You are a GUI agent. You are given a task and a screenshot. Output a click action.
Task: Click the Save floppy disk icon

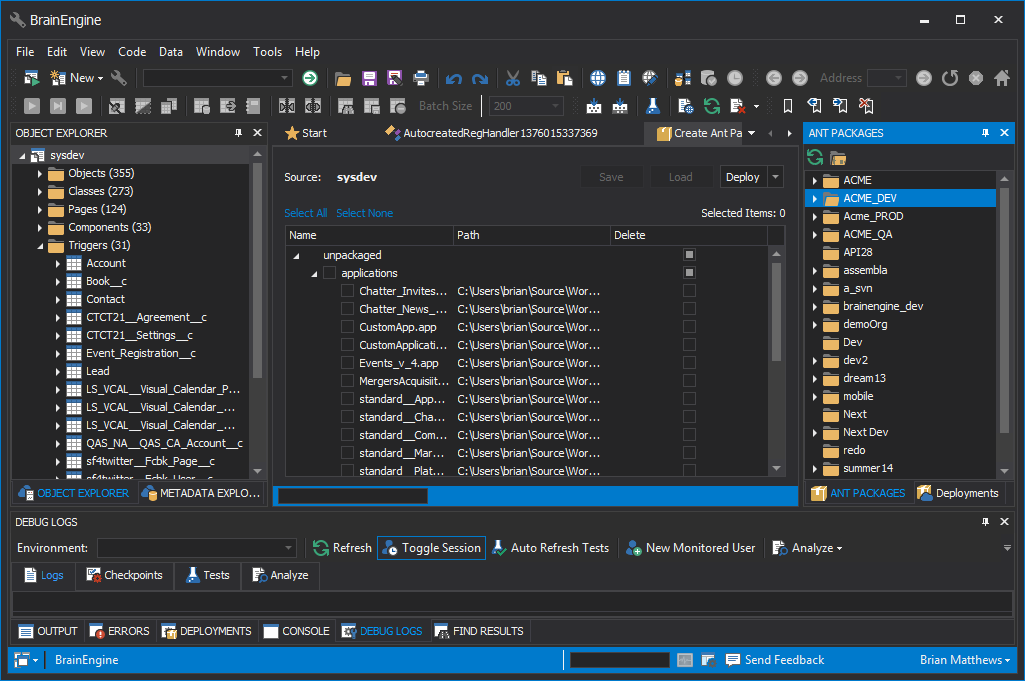click(x=369, y=78)
